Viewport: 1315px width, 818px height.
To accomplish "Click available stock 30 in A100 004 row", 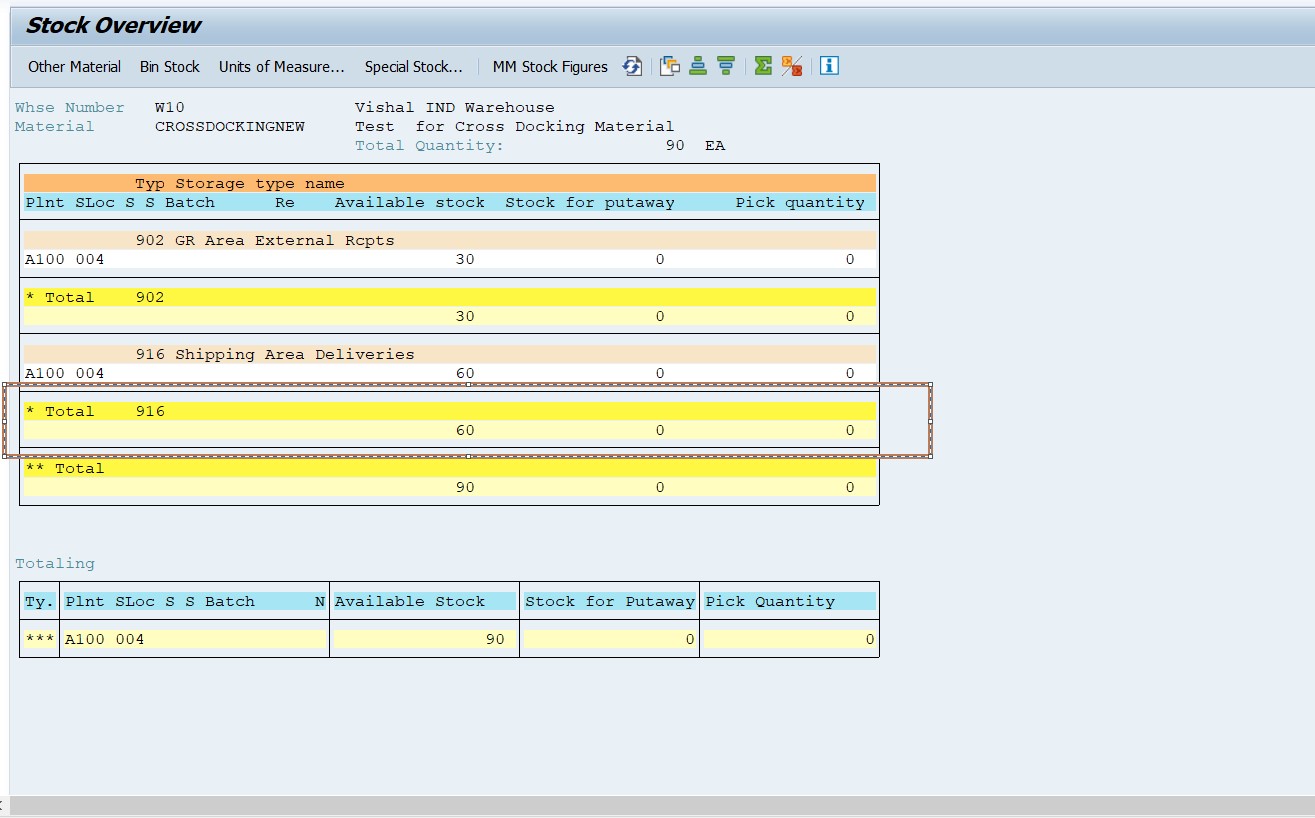I will coord(465,260).
